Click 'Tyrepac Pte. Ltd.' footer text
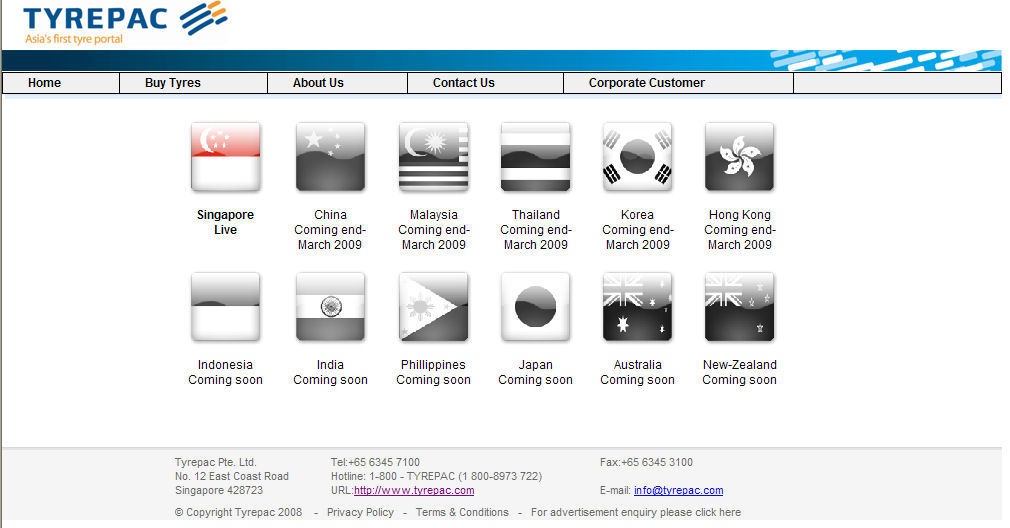Viewport: 1010px width, 528px height. coord(216,462)
